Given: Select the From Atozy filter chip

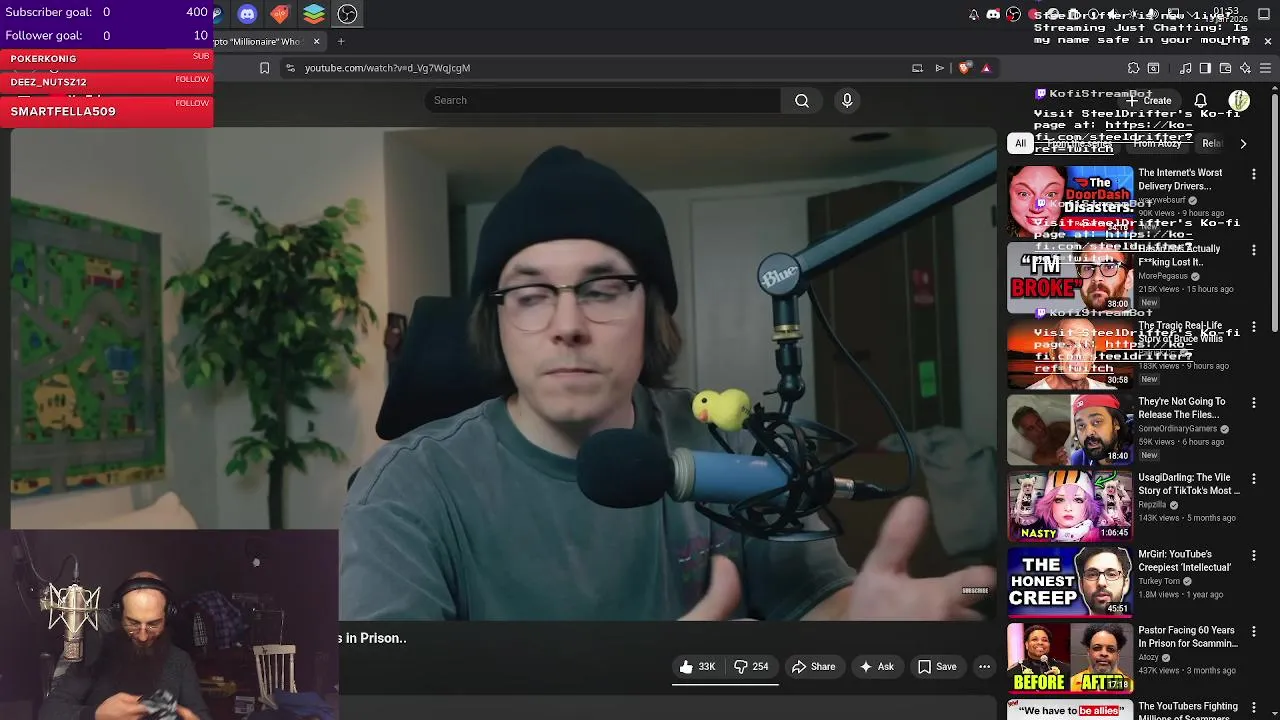Looking at the screenshot, I should tap(1157, 143).
